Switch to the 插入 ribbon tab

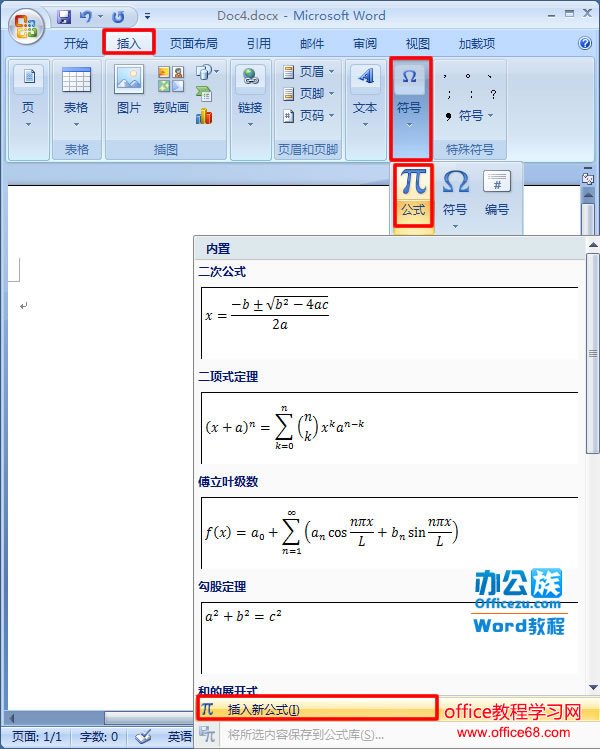(x=129, y=43)
